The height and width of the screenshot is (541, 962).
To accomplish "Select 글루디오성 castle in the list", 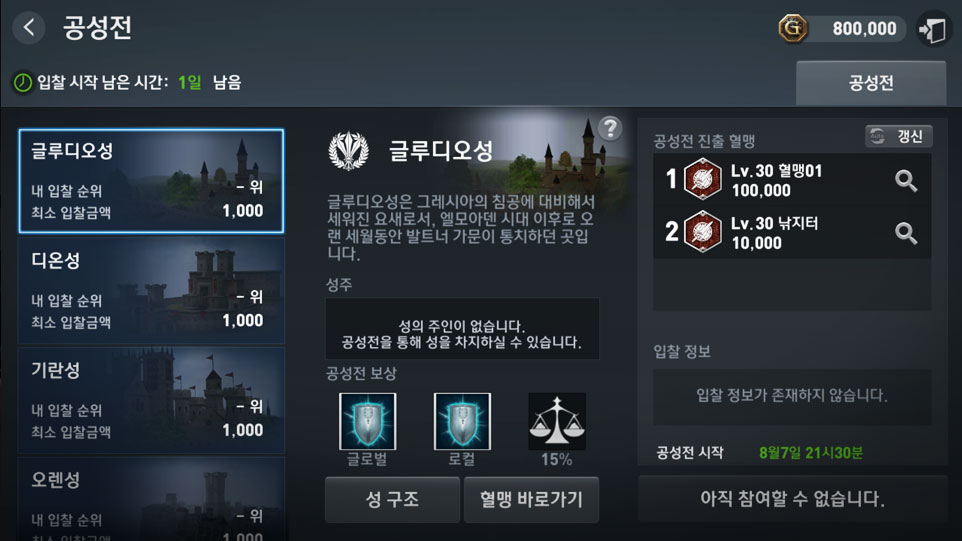I will tap(152, 181).
